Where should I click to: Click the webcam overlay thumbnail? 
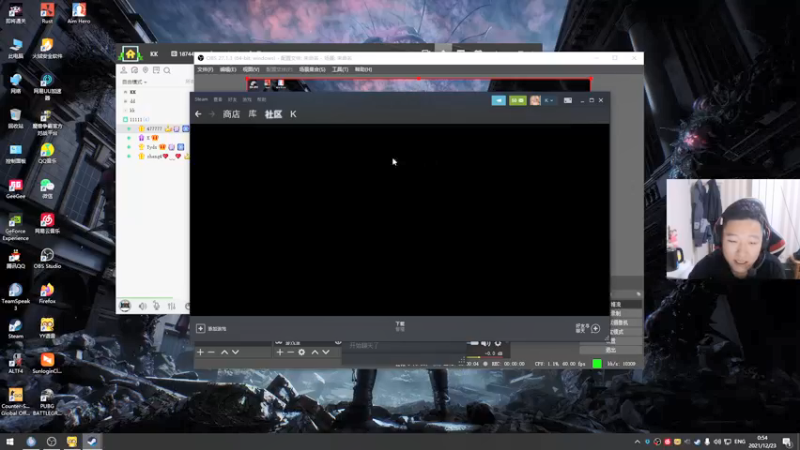pyautogui.click(x=733, y=229)
